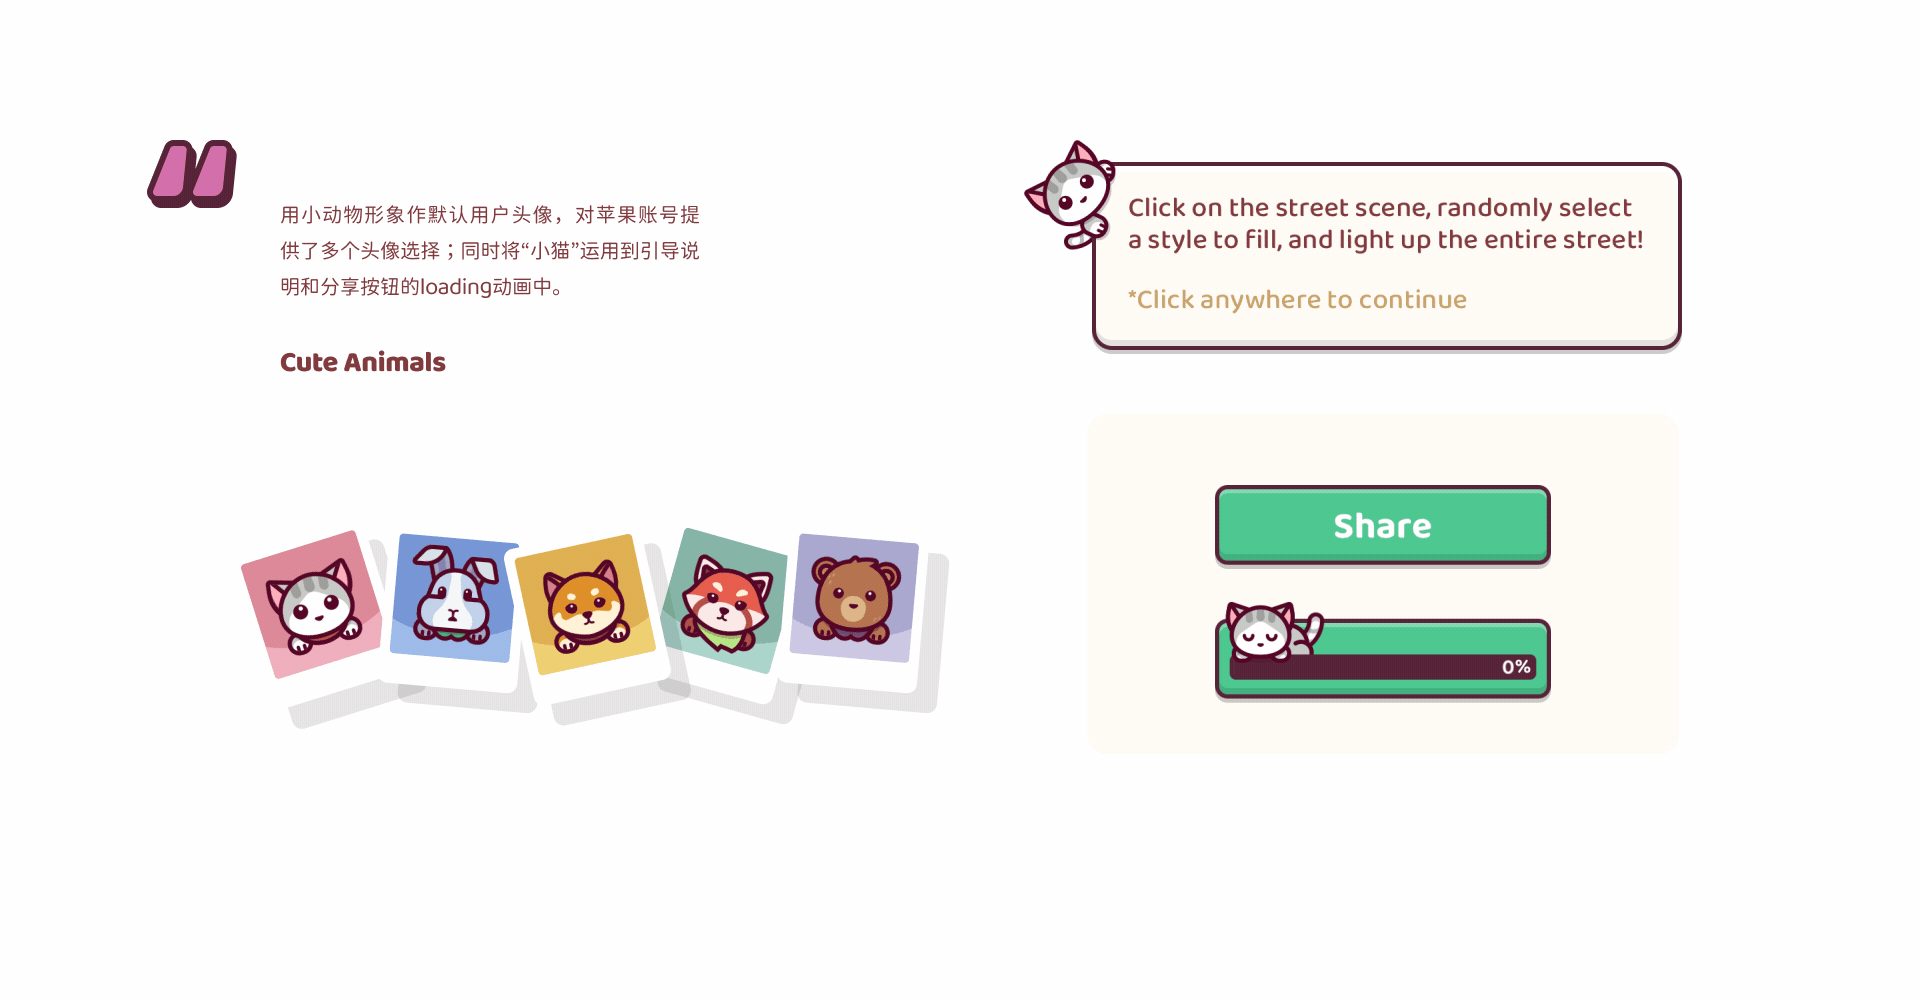Click '*Click anywhere to continue' text
This screenshot has height=1000, width=1920.
coord(1297,299)
